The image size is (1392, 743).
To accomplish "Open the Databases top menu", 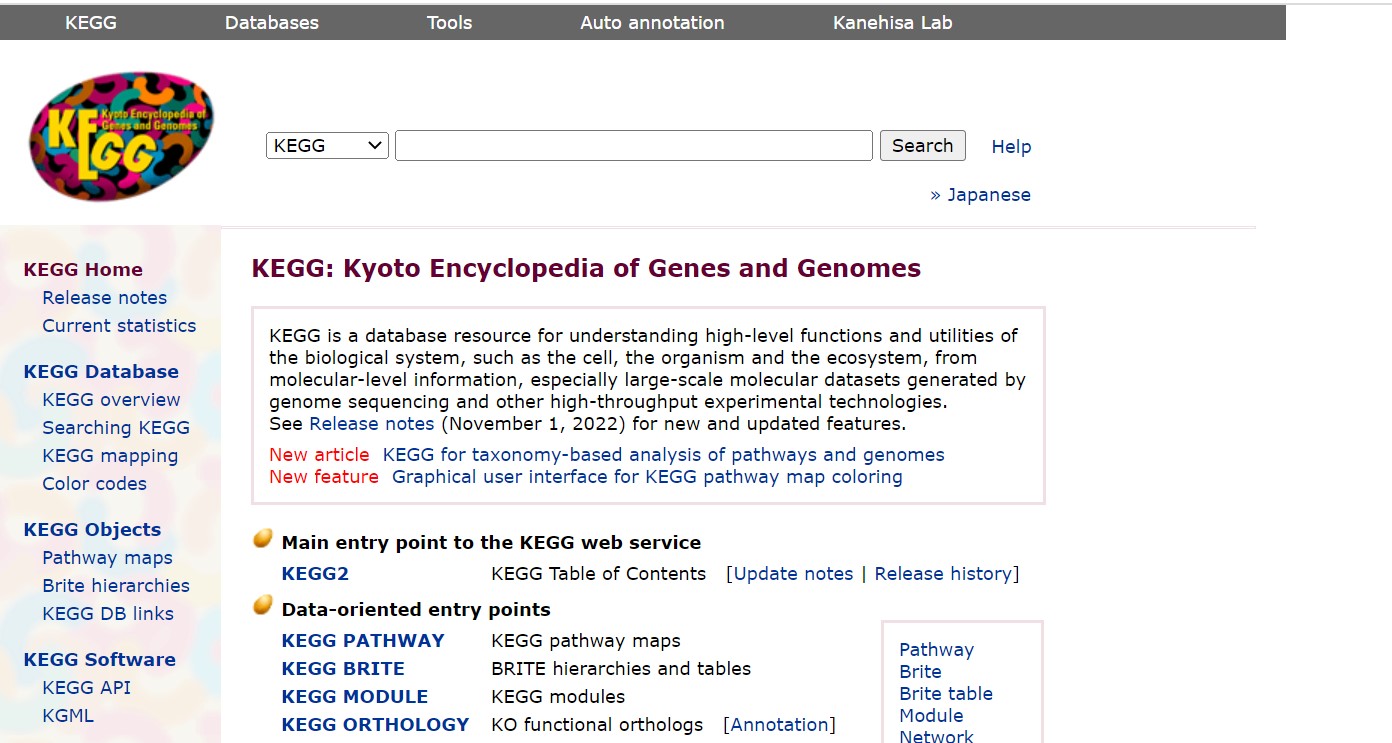I will tap(272, 22).
